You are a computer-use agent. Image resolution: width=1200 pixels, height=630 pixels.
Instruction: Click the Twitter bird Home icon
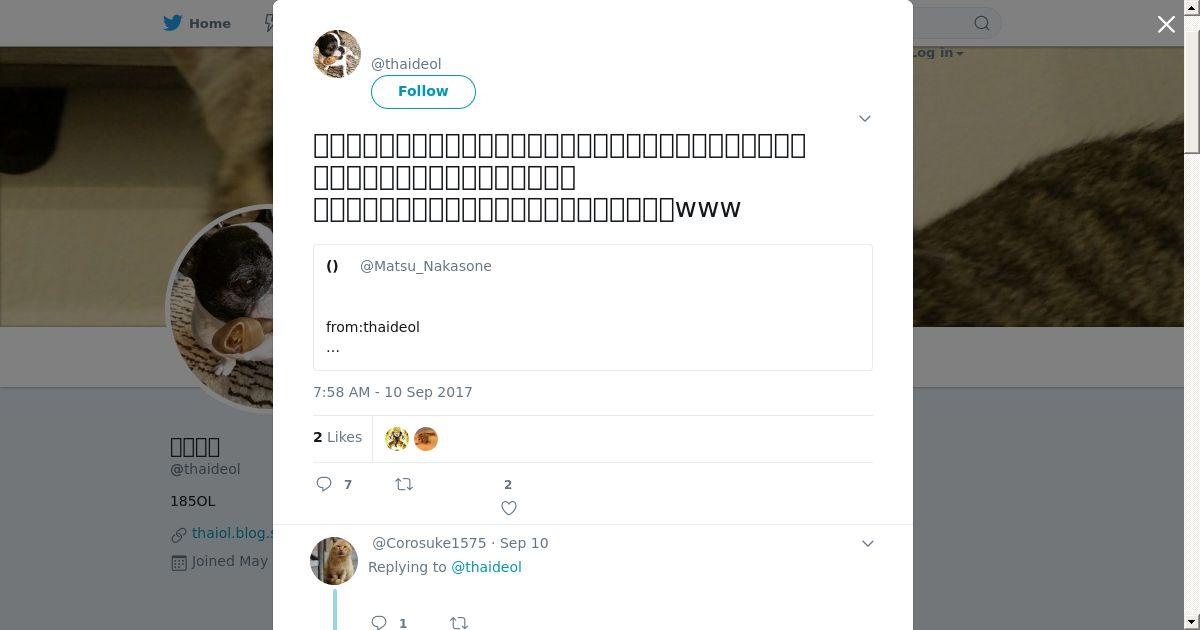(173, 23)
